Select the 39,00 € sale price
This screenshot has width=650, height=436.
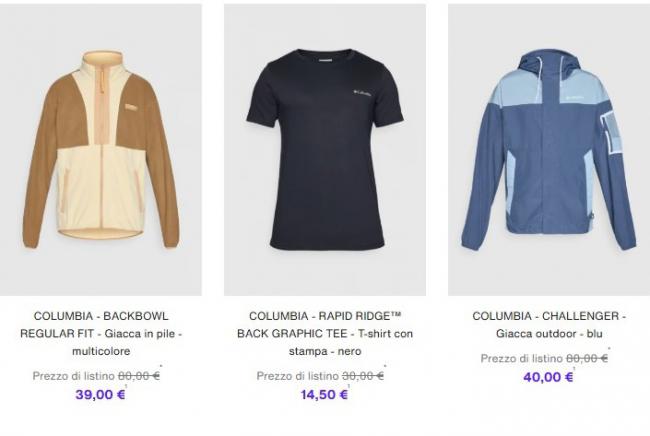click(100, 395)
